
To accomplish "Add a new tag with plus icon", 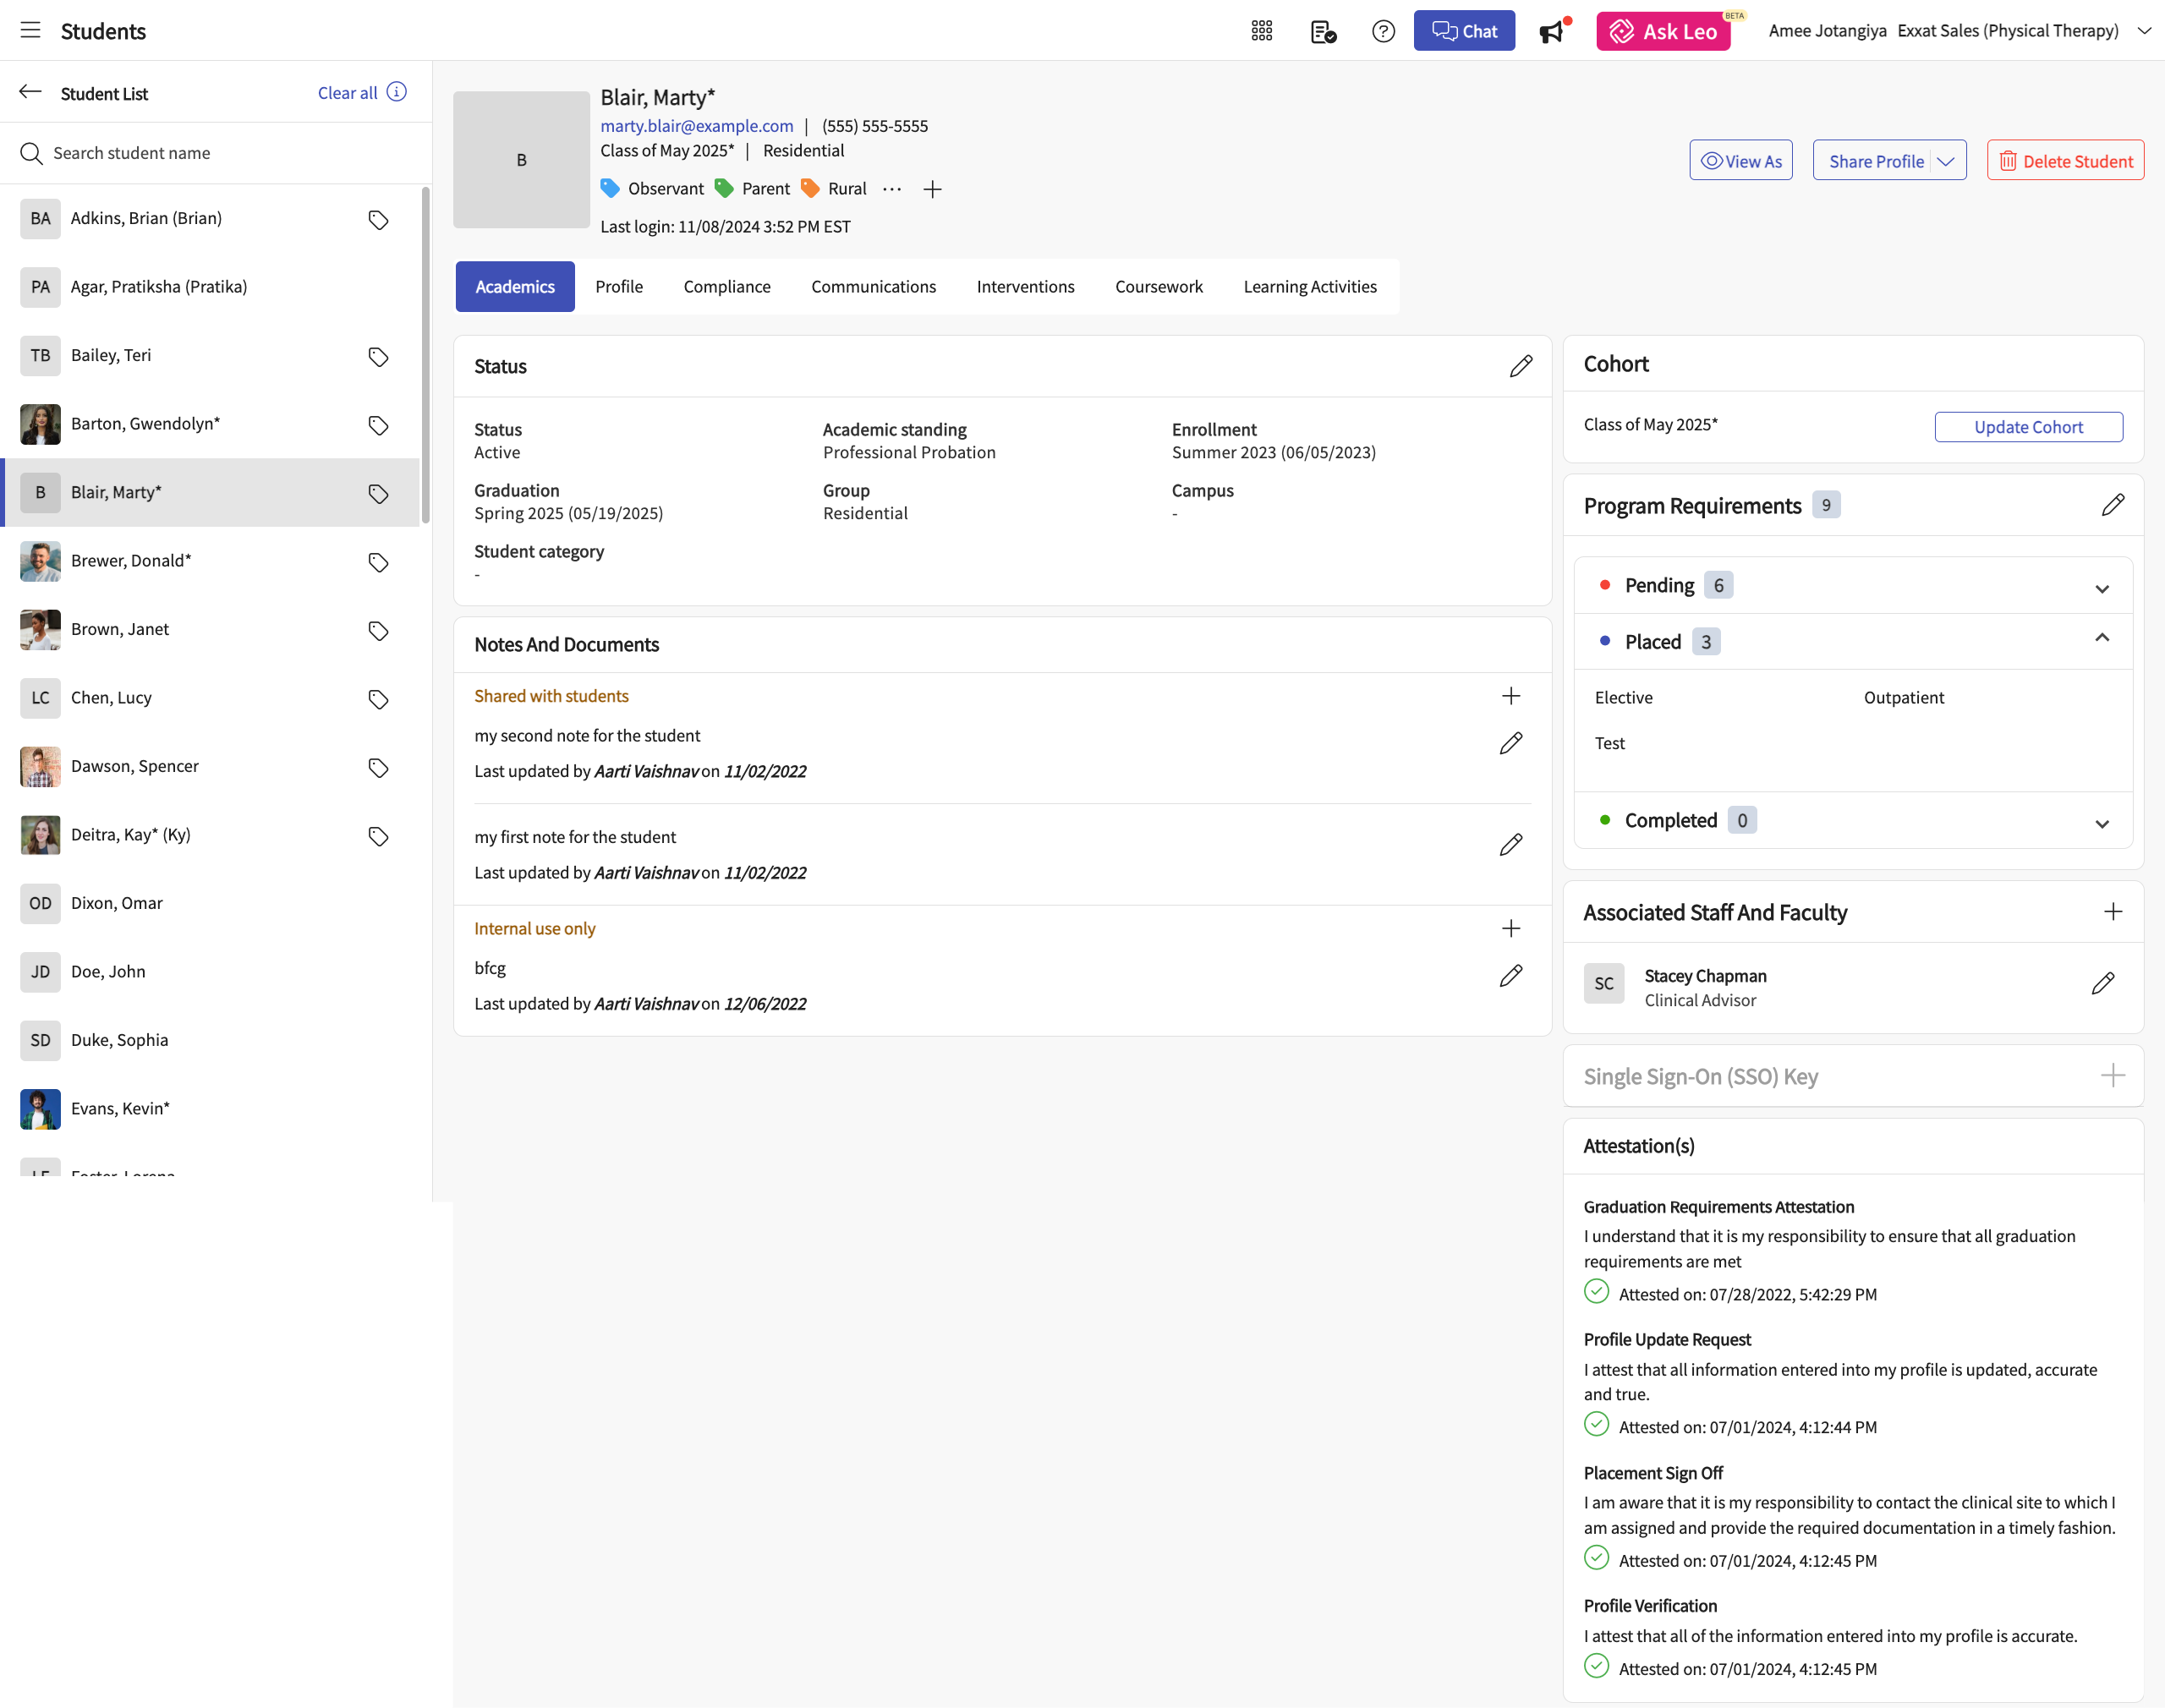I will click(932, 189).
